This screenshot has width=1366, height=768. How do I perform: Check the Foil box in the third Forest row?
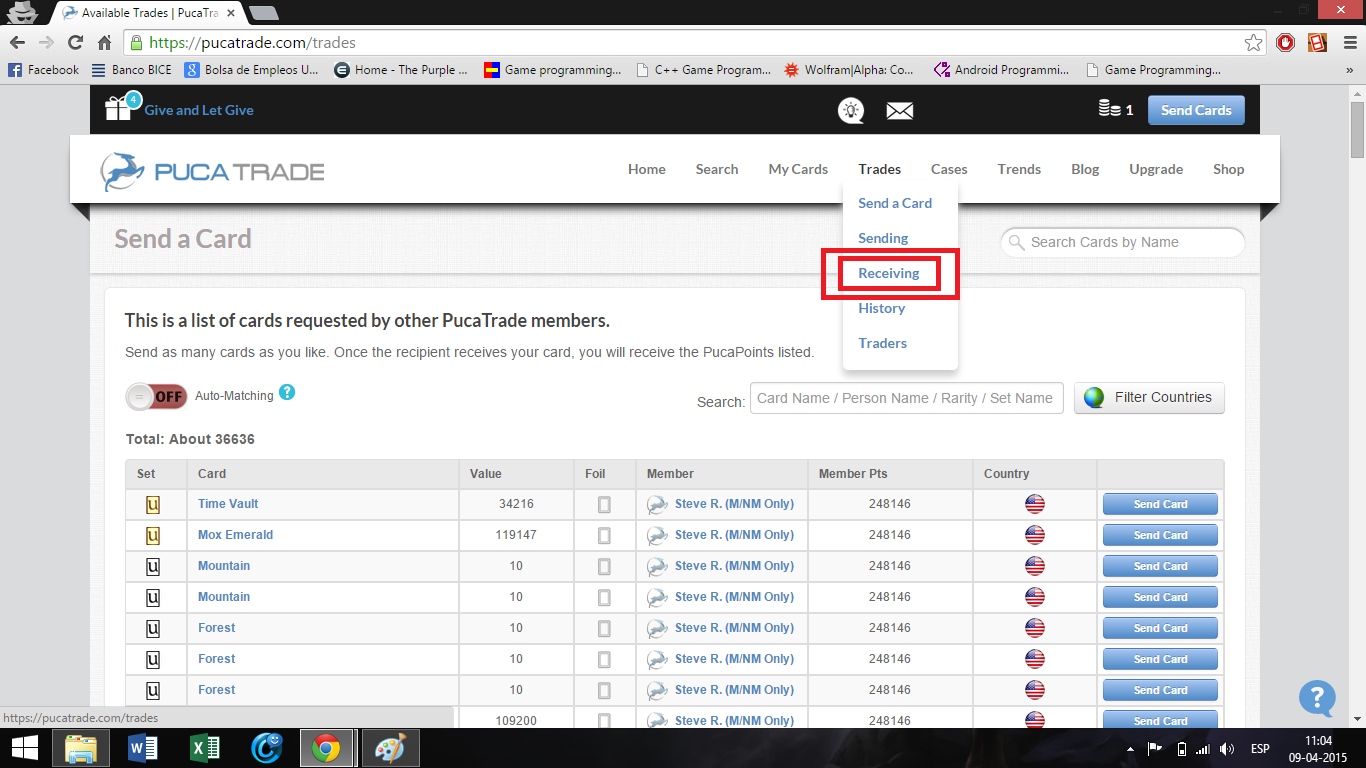click(604, 690)
